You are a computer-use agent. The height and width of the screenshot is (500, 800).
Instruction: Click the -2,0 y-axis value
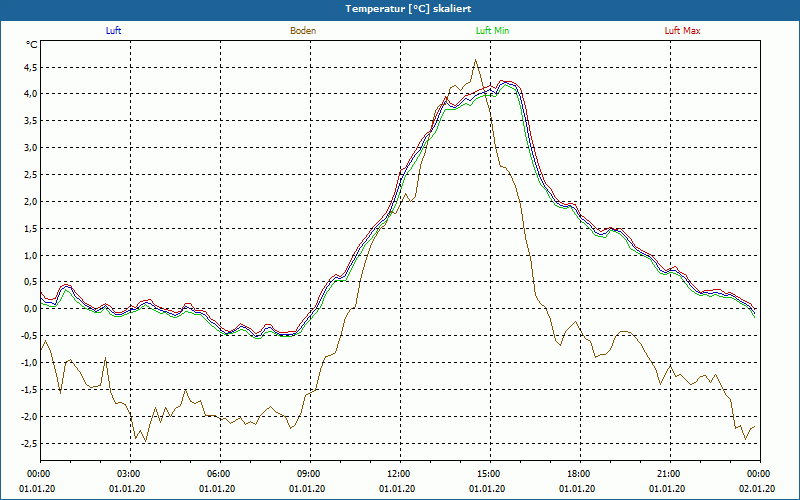coord(29,416)
